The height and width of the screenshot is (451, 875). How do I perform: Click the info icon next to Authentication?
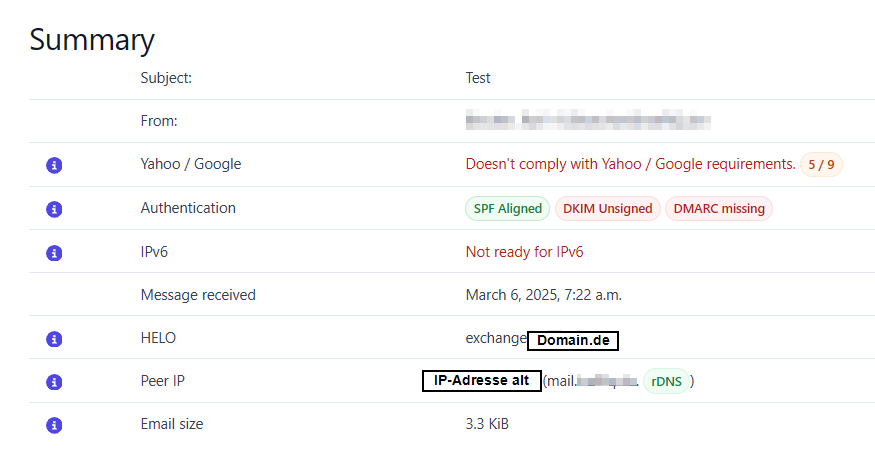[x=54, y=209]
